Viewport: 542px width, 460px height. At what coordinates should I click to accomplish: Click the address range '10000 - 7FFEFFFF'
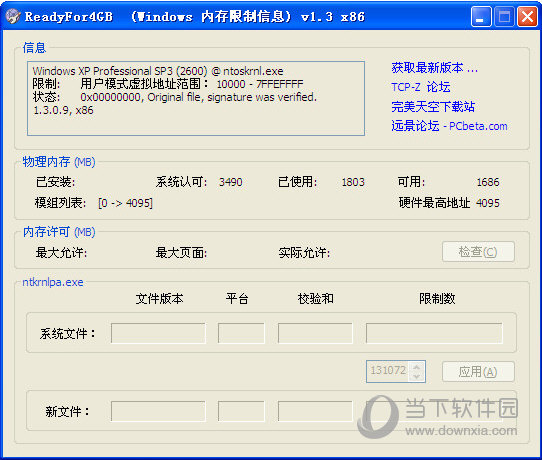(260, 84)
